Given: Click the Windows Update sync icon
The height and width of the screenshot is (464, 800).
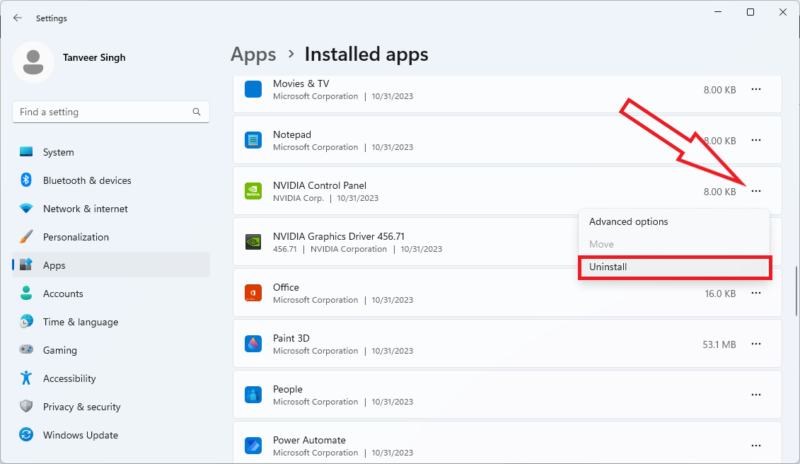Looking at the screenshot, I should click(x=26, y=435).
